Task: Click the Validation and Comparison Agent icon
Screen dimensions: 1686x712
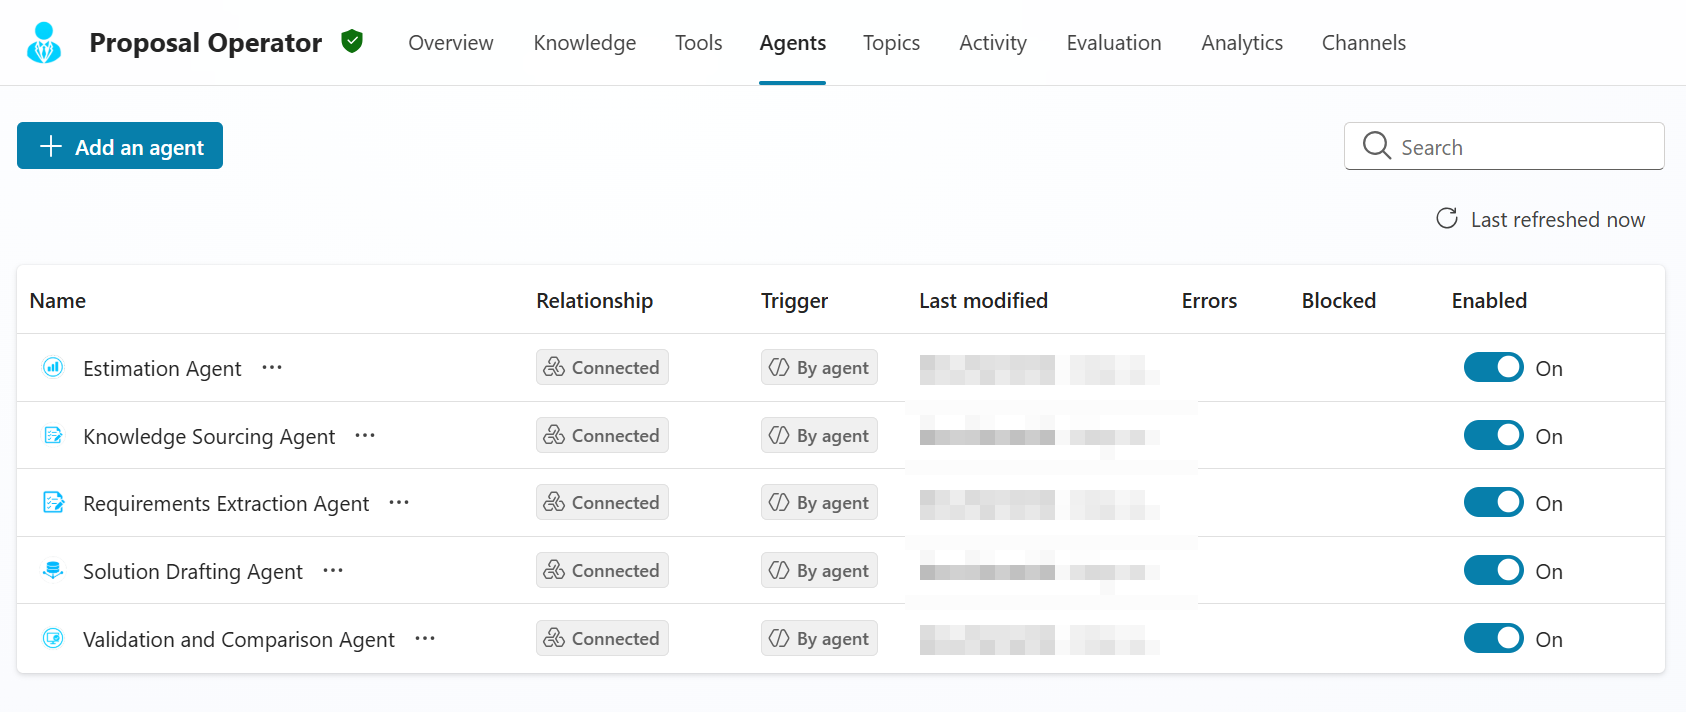Action: 53,638
